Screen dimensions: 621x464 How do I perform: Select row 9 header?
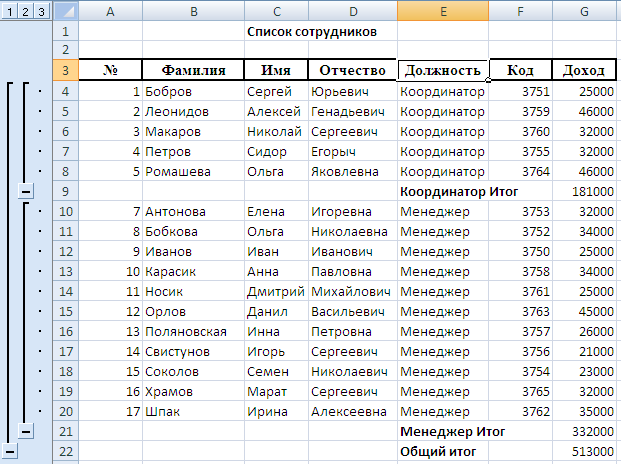coord(65,192)
